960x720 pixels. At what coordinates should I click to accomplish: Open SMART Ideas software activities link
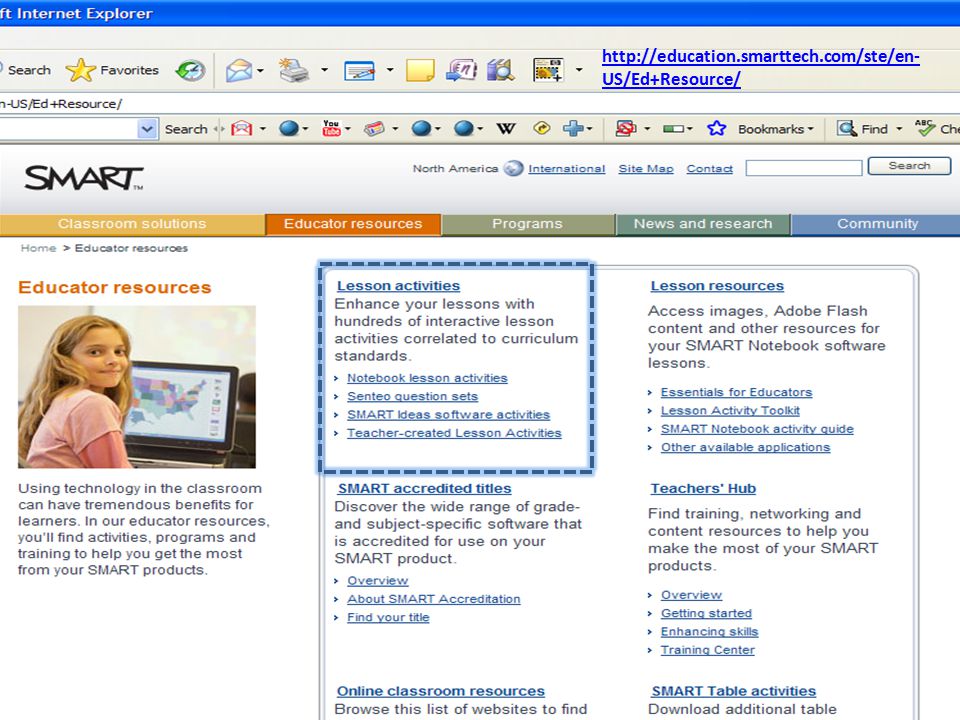tap(448, 415)
